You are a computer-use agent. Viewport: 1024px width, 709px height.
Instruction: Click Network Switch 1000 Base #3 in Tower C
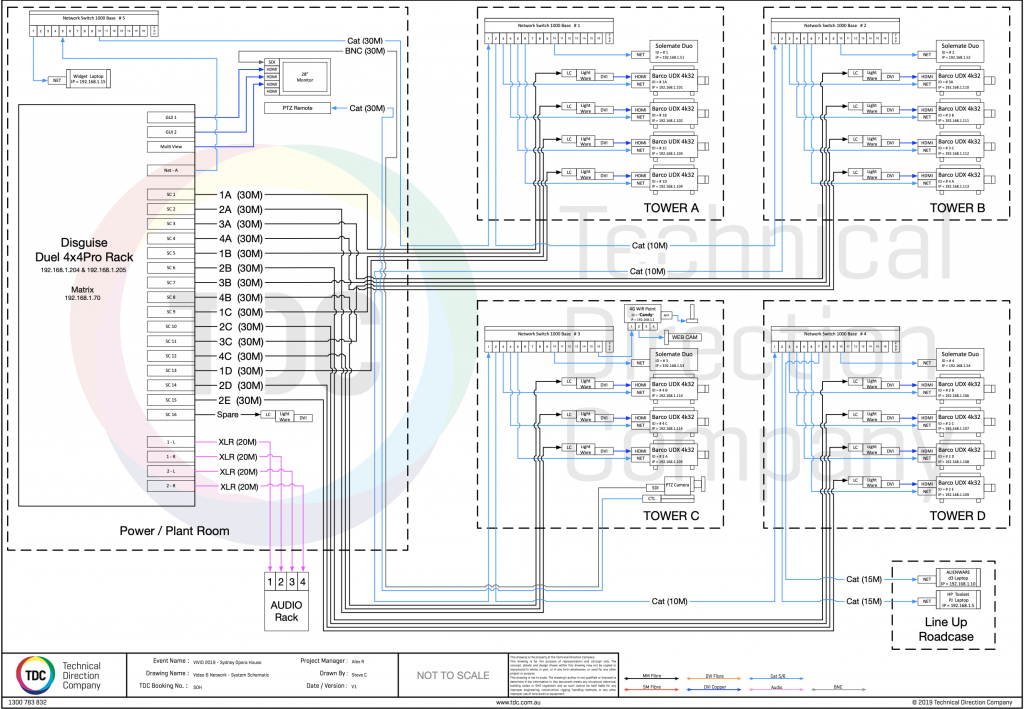[x=549, y=339]
